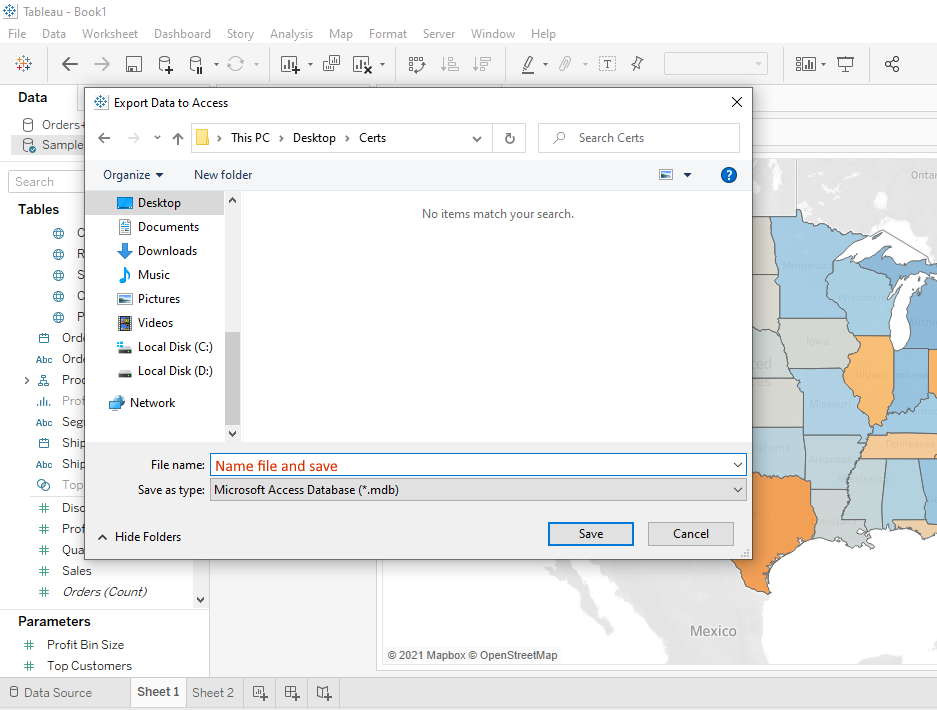This screenshot has height=710, width=937.
Task: Expand the address bar path history dropdown
Action: click(x=477, y=139)
